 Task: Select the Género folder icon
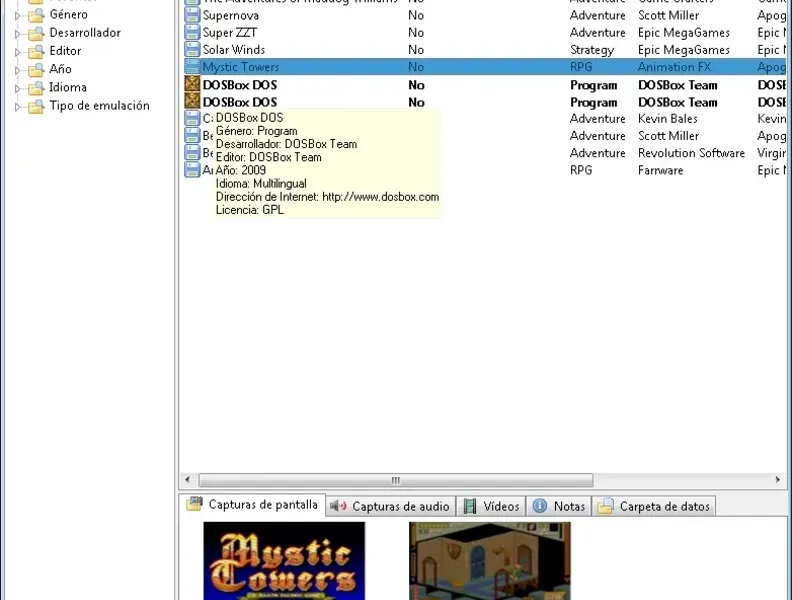click(36, 15)
